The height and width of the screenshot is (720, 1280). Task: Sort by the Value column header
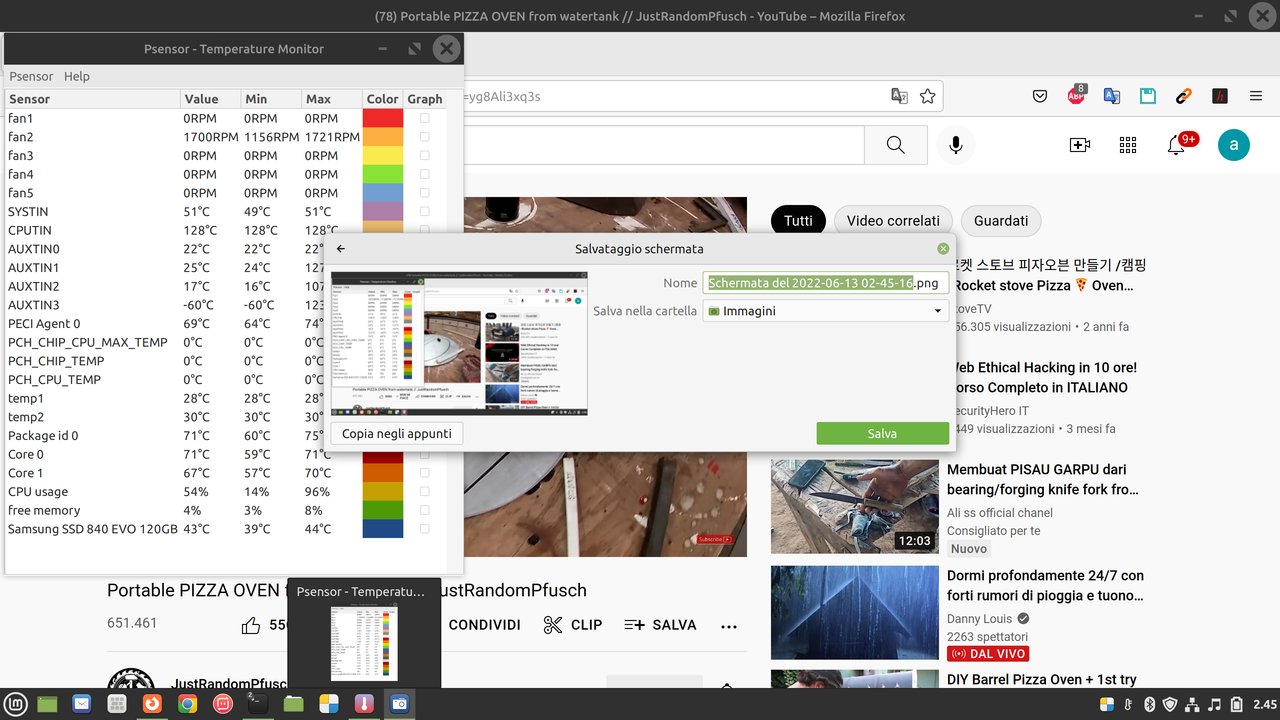(x=211, y=99)
